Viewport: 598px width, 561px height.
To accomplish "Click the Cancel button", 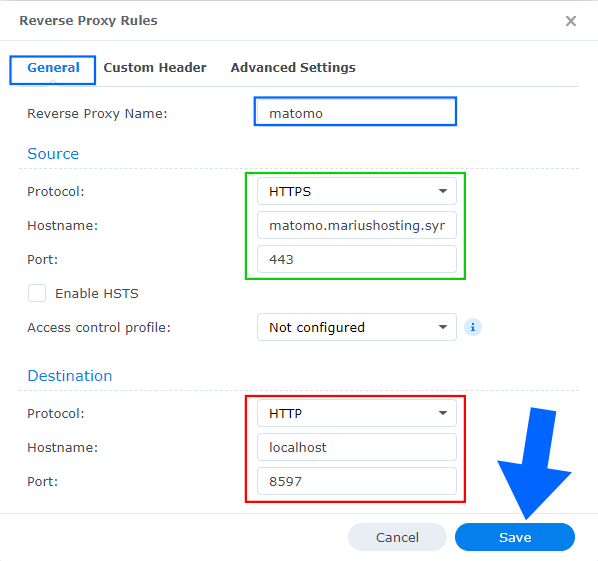I will click(397, 537).
